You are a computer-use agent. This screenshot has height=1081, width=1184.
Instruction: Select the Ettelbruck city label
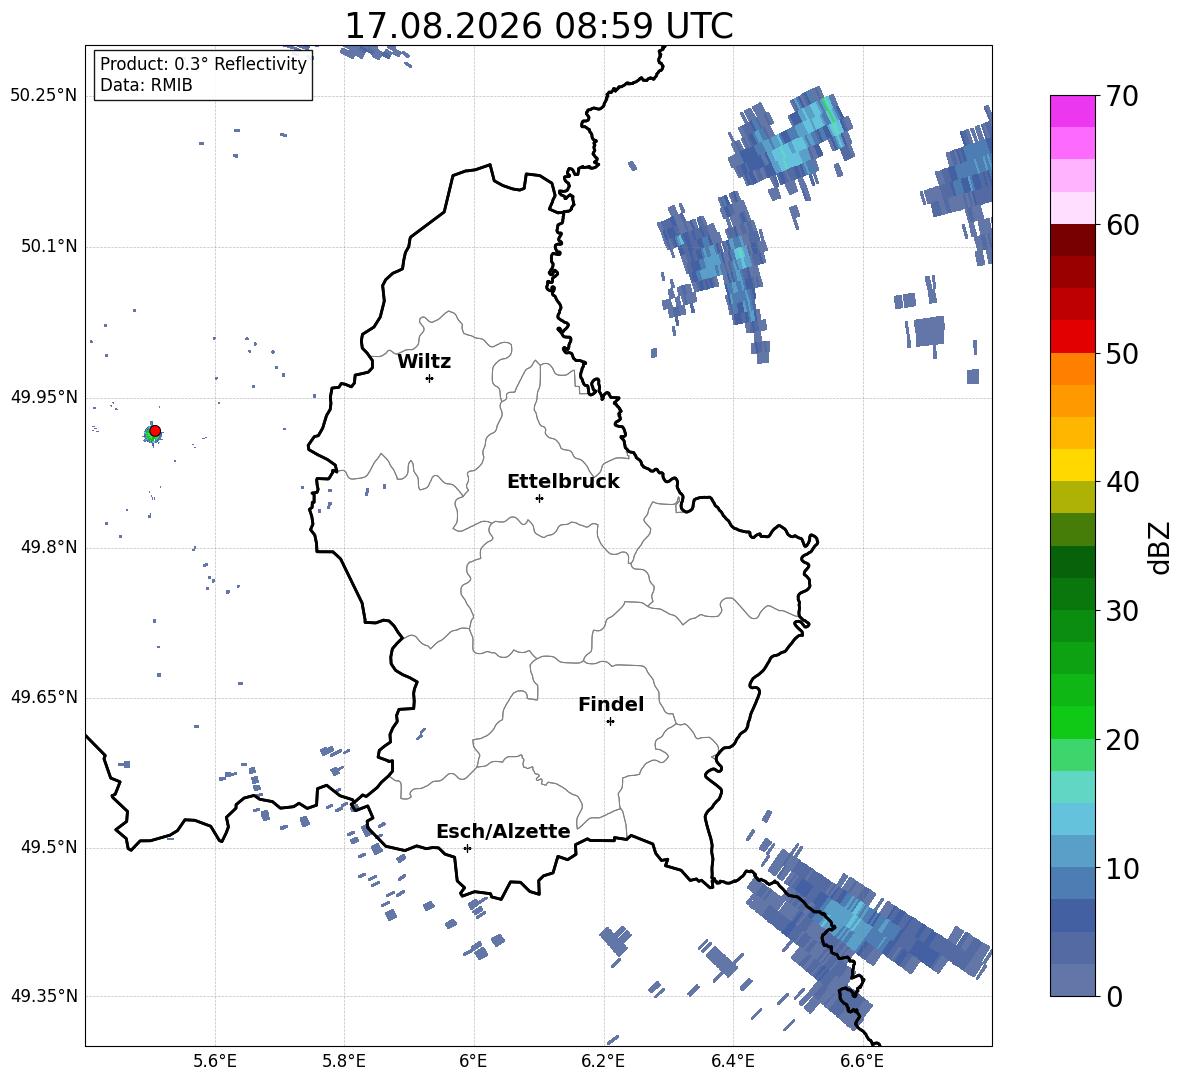(563, 482)
